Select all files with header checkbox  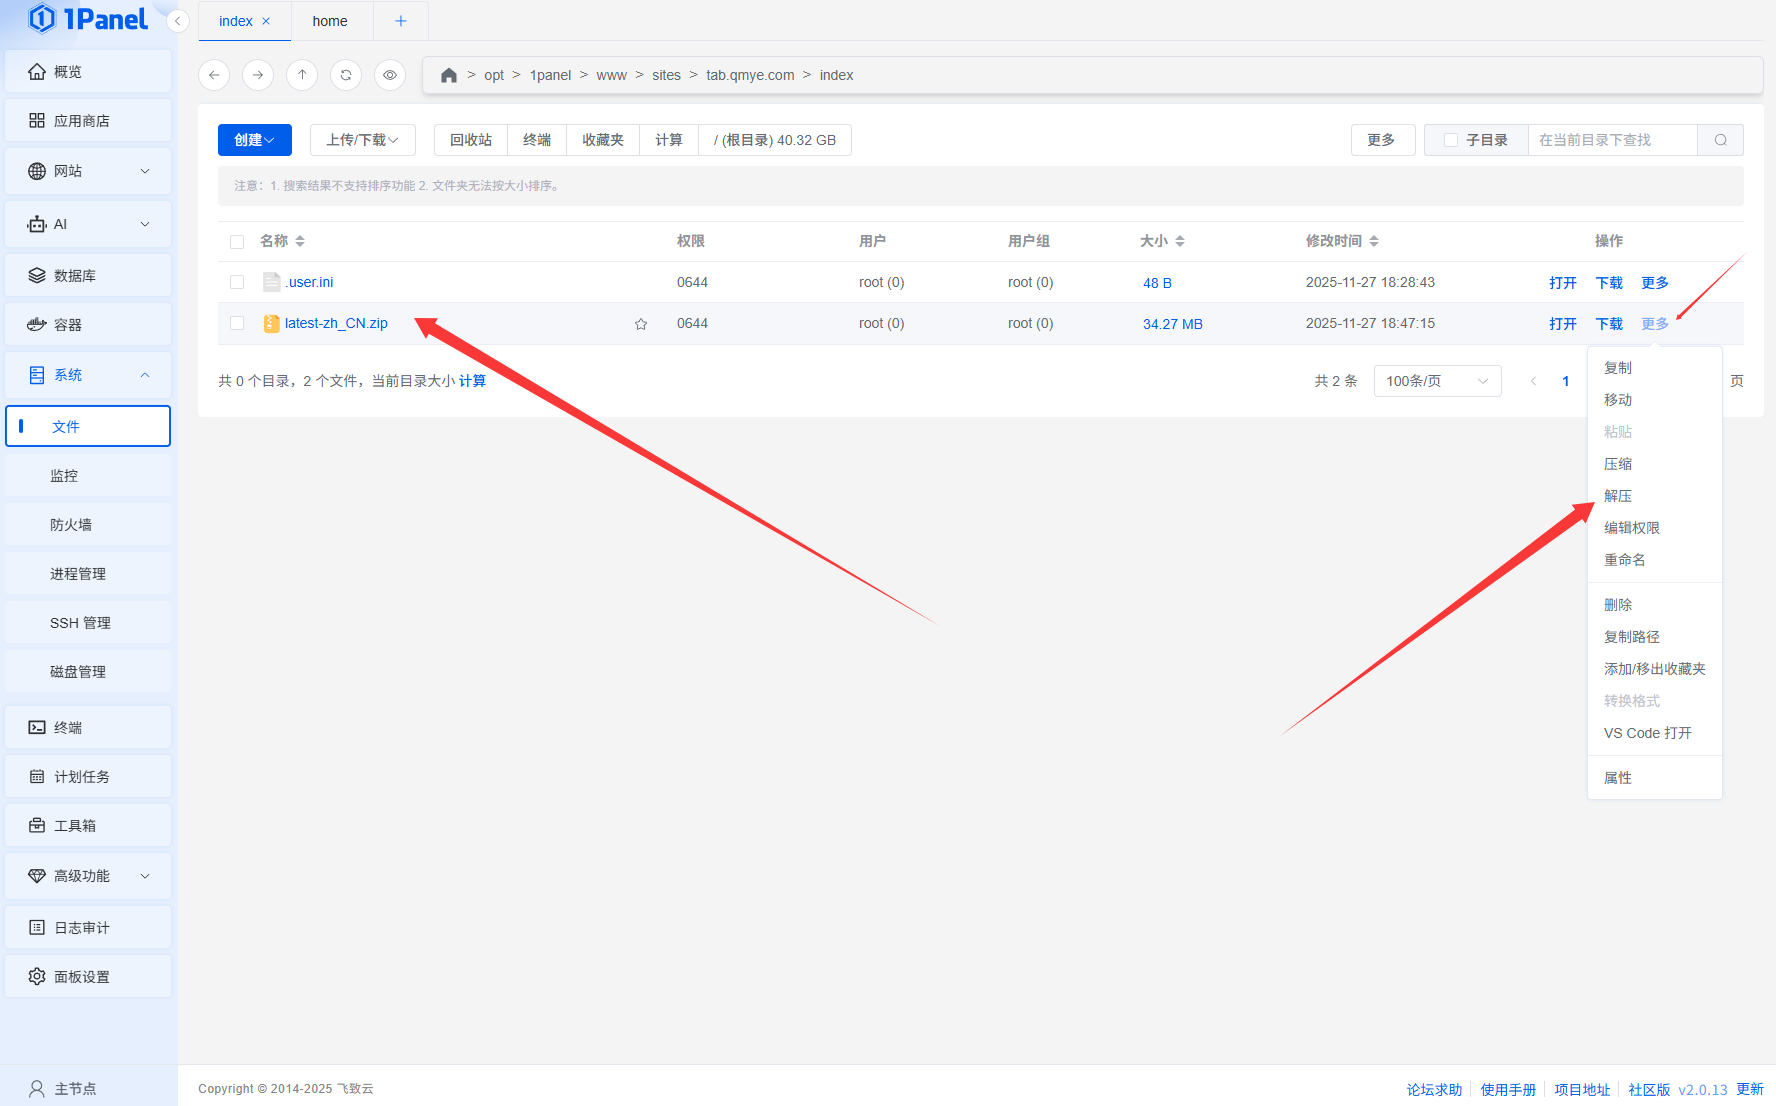pyautogui.click(x=237, y=241)
